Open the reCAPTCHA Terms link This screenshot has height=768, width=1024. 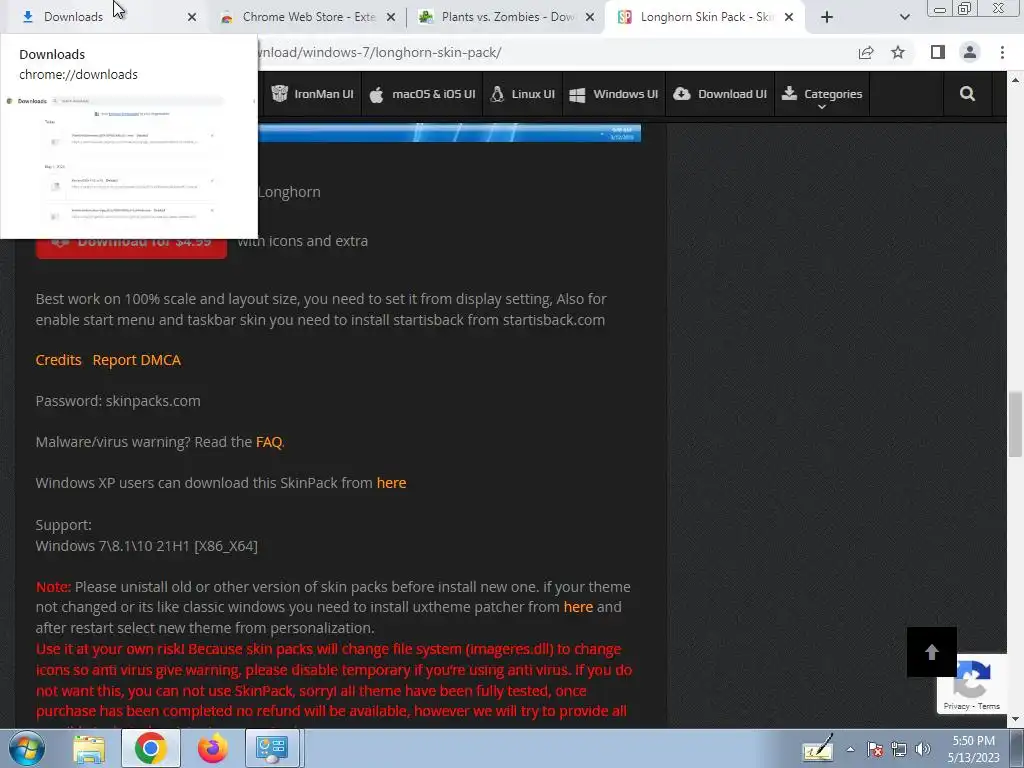[989, 706]
